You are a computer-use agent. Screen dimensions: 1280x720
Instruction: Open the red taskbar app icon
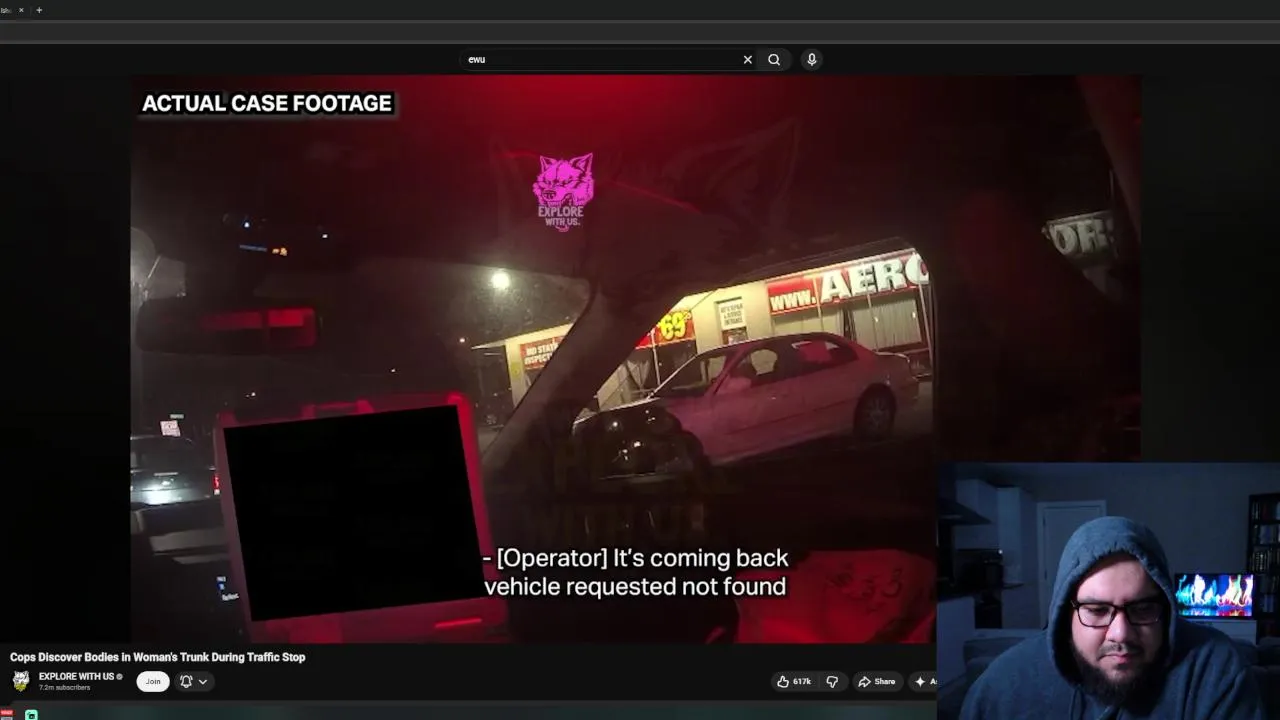click(x=7, y=714)
